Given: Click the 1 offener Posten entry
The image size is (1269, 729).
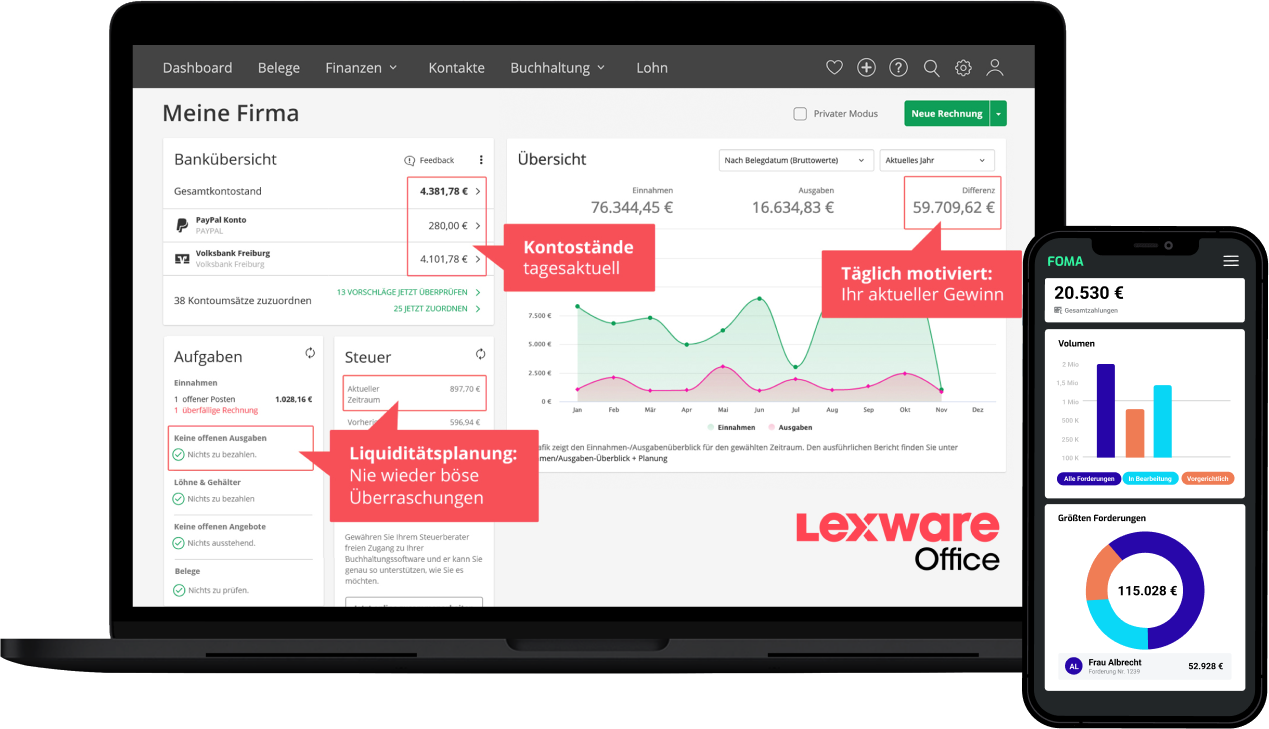Looking at the screenshot, I should 205,399.
